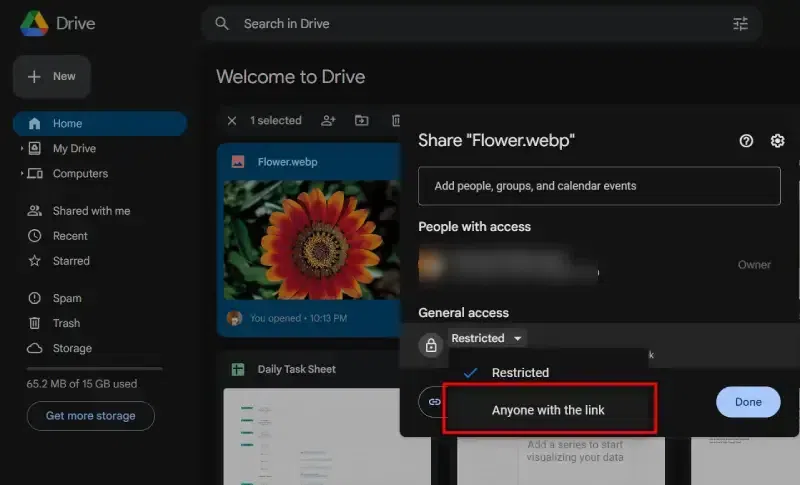Open Computers in sidebar

(80, 173)
